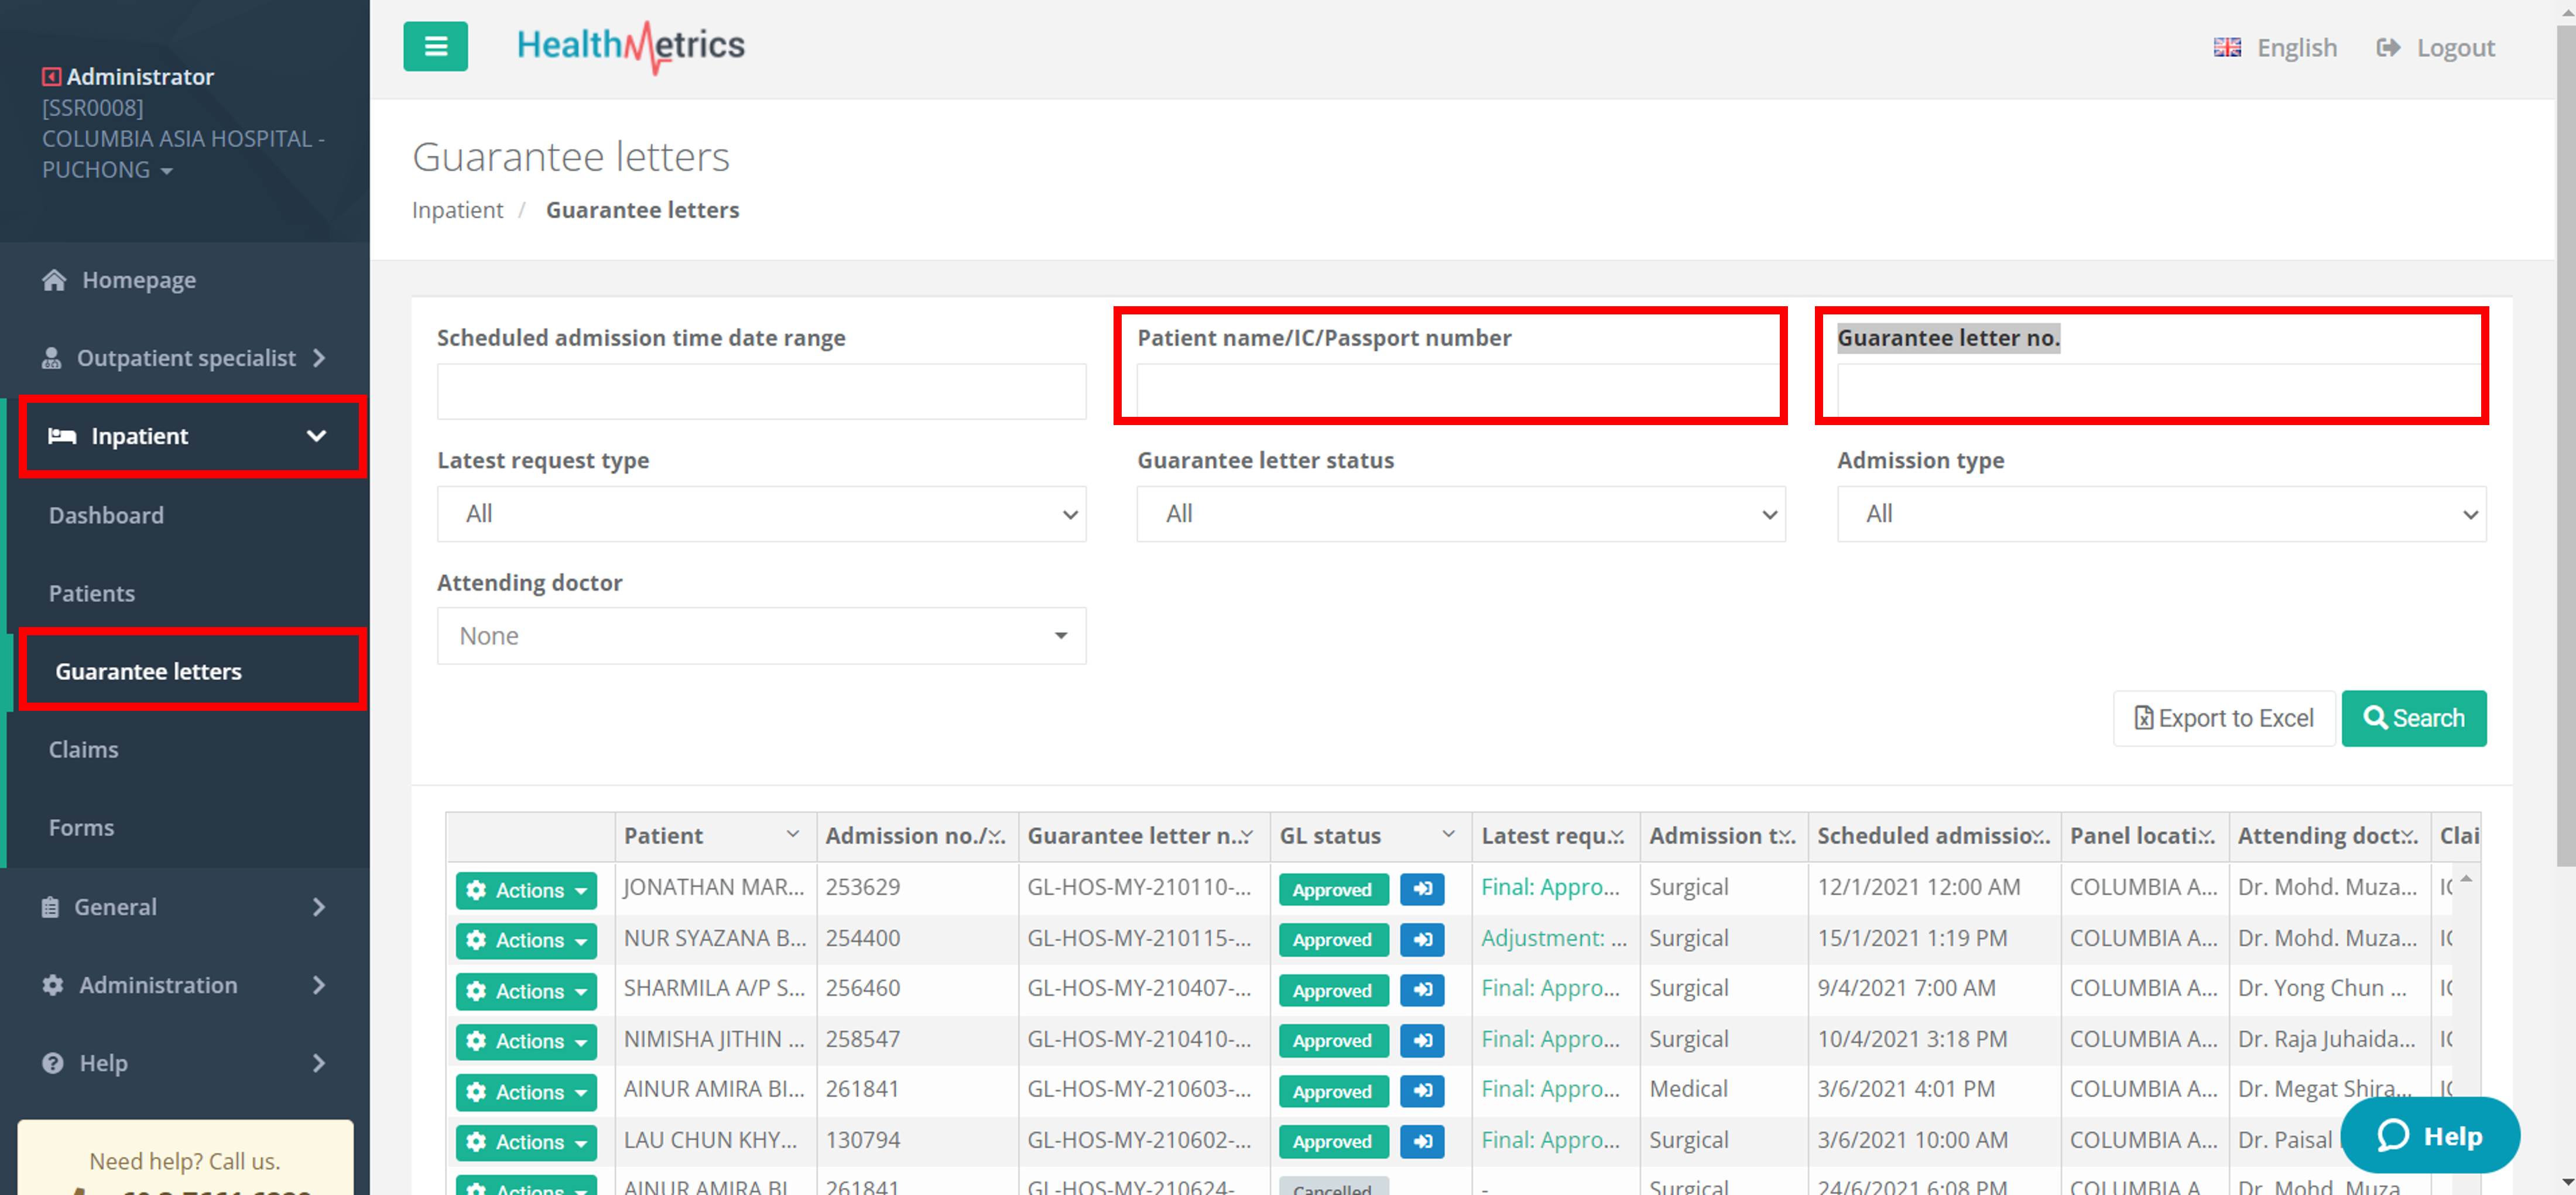Click the Search button
The height and width of the screenshot is (1195, 2576).
coord(2413,718)
